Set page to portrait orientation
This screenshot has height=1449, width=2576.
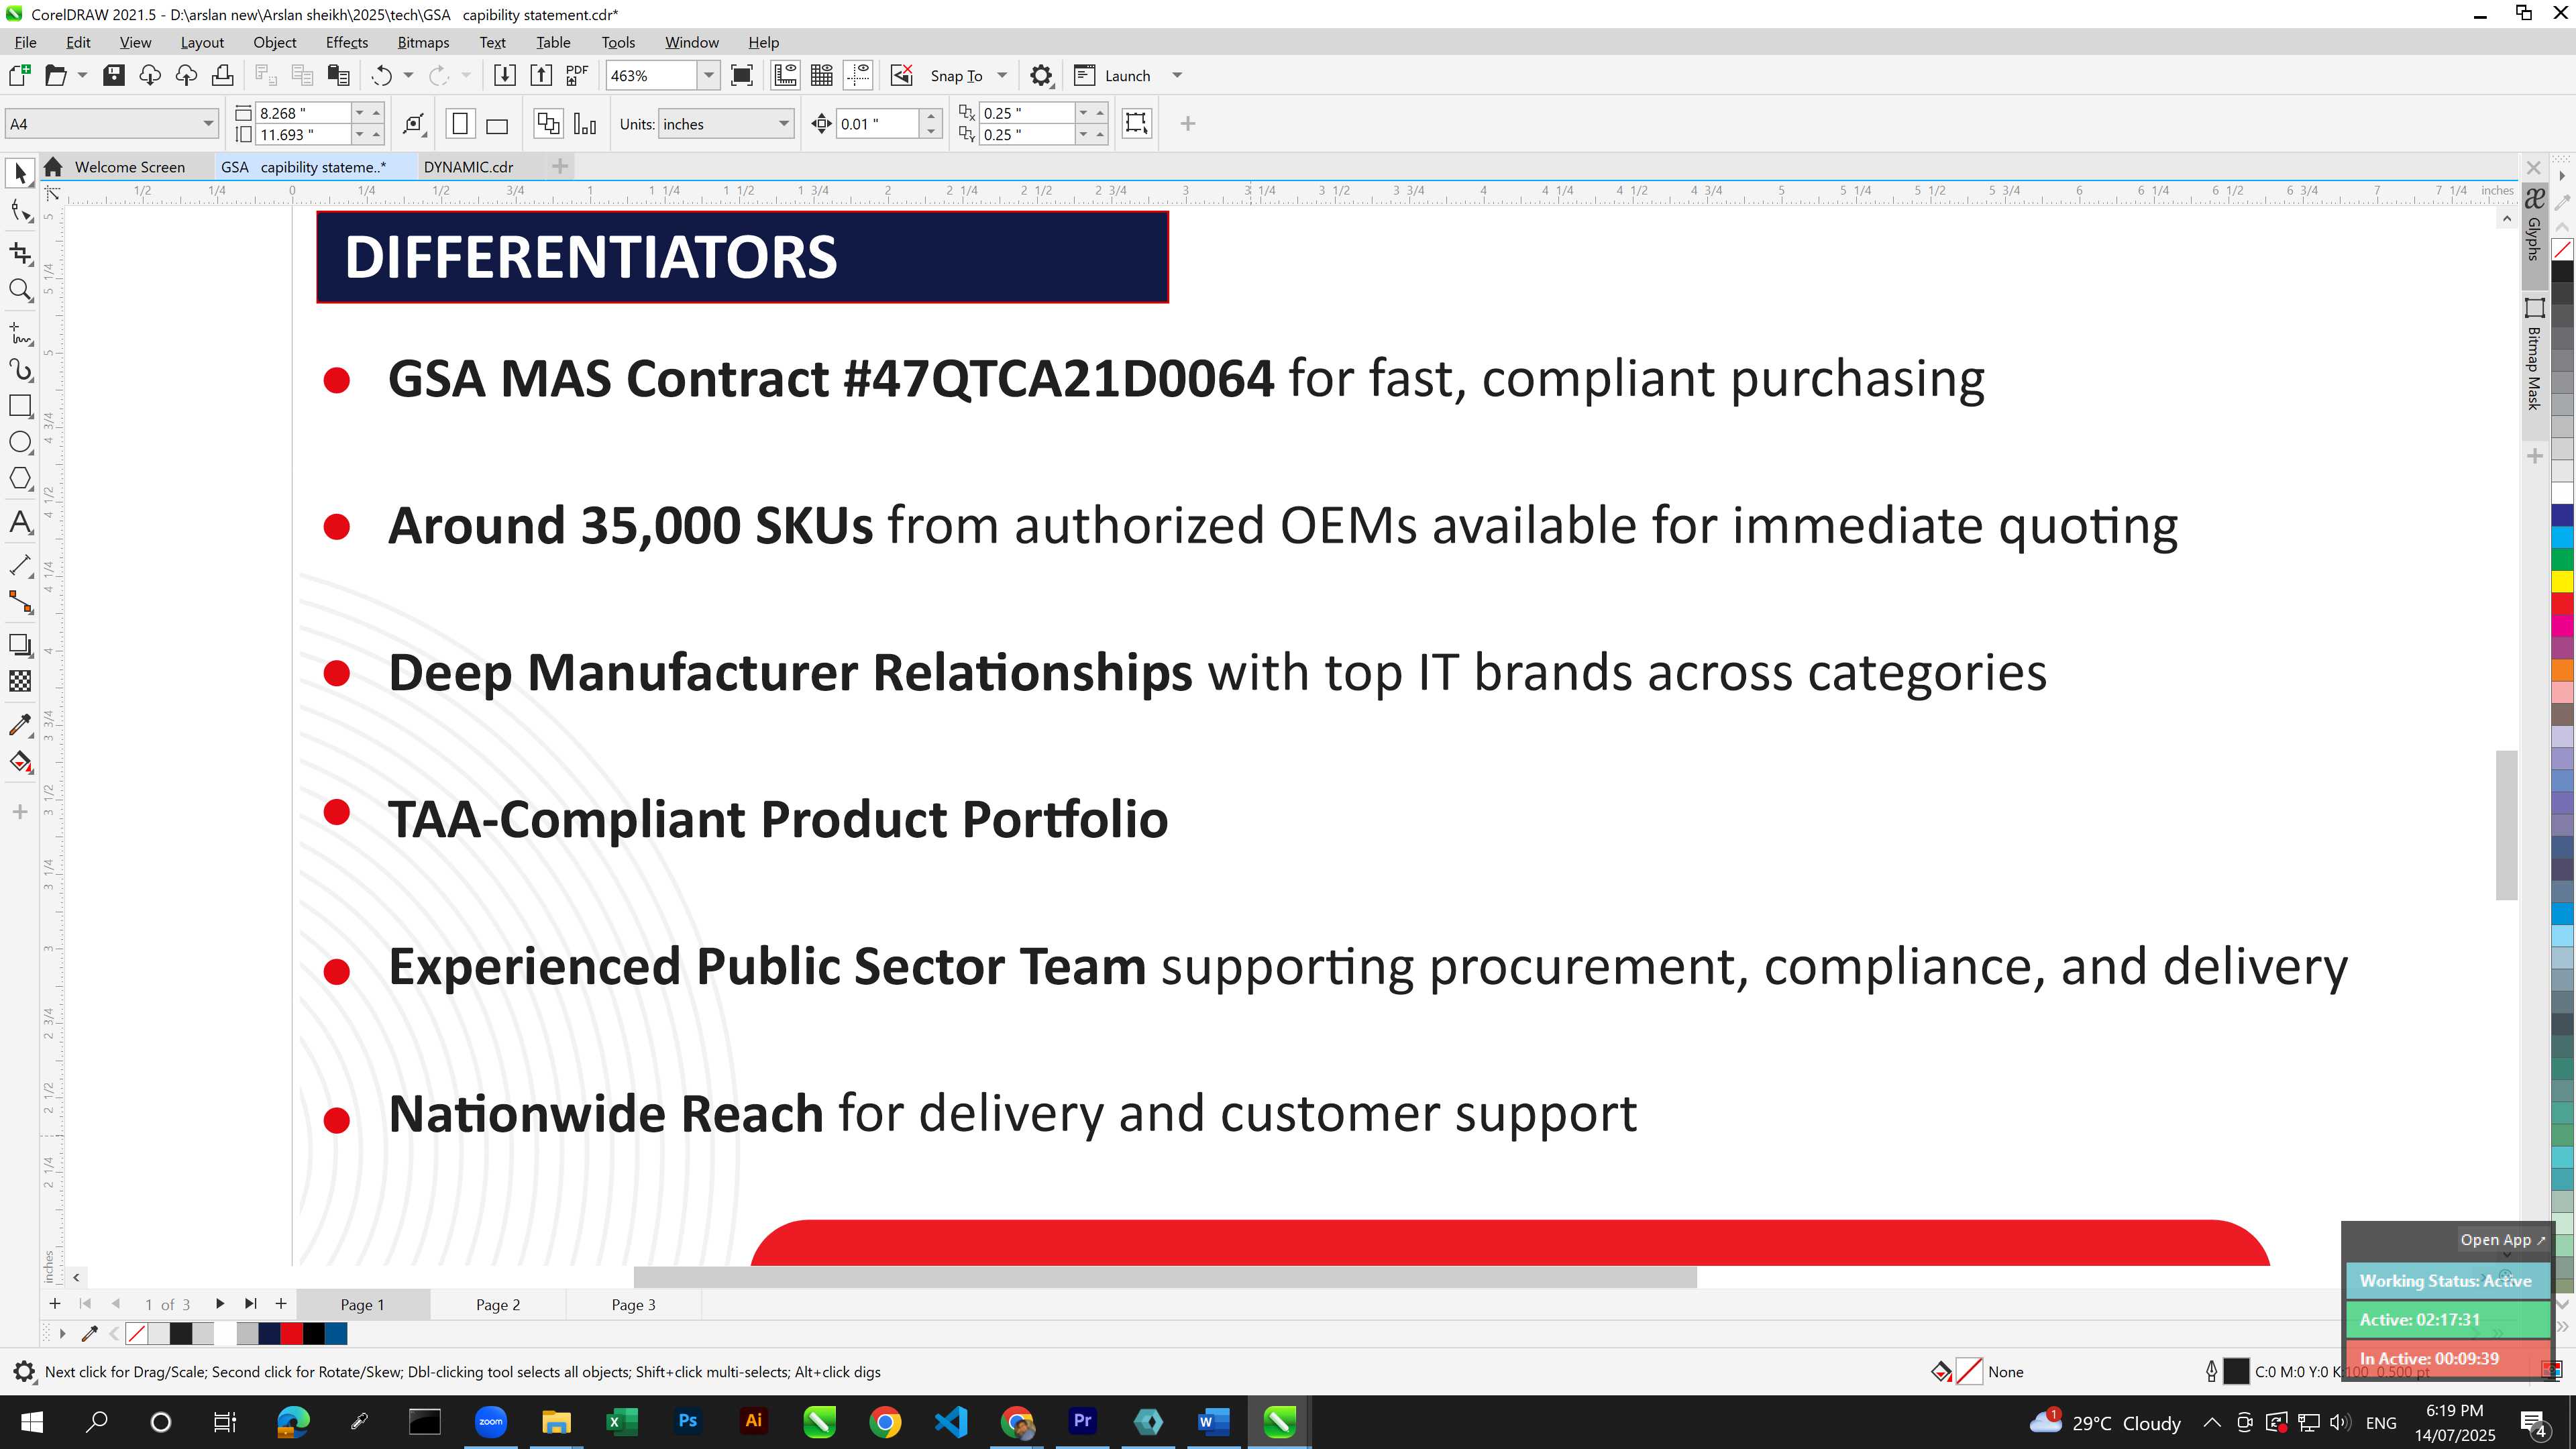pos(460,124)
